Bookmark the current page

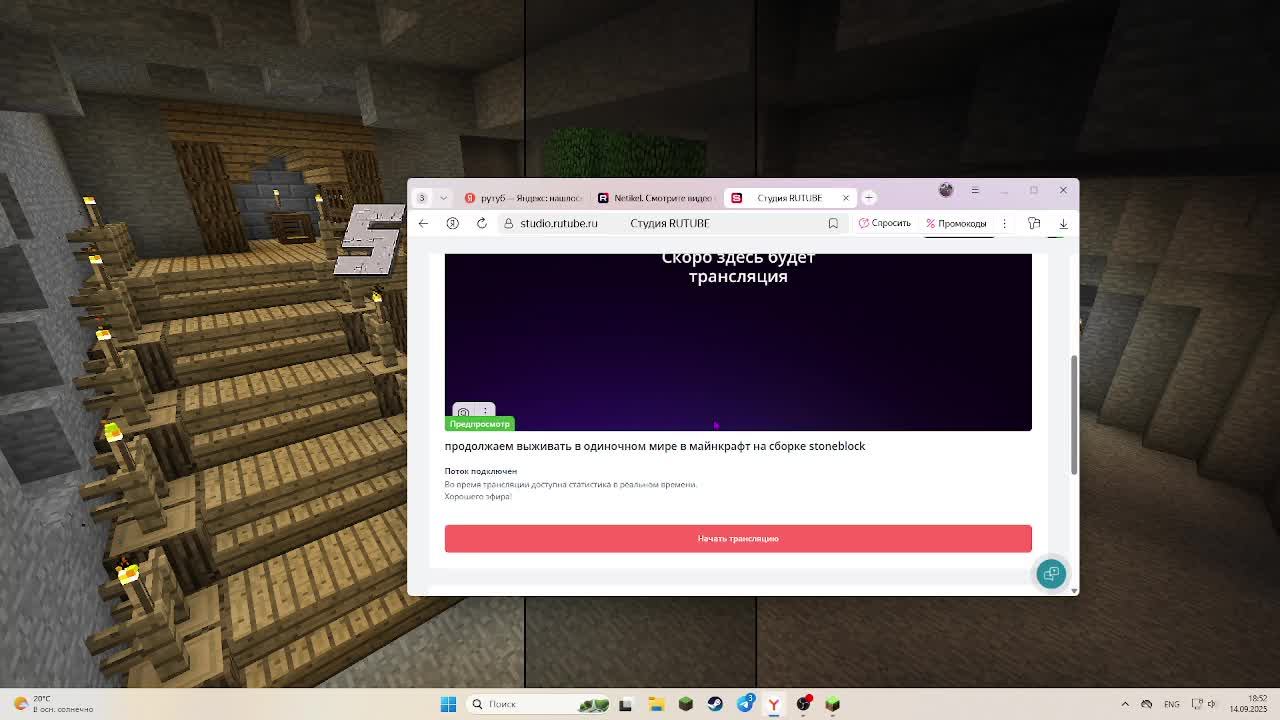point(833,223)
